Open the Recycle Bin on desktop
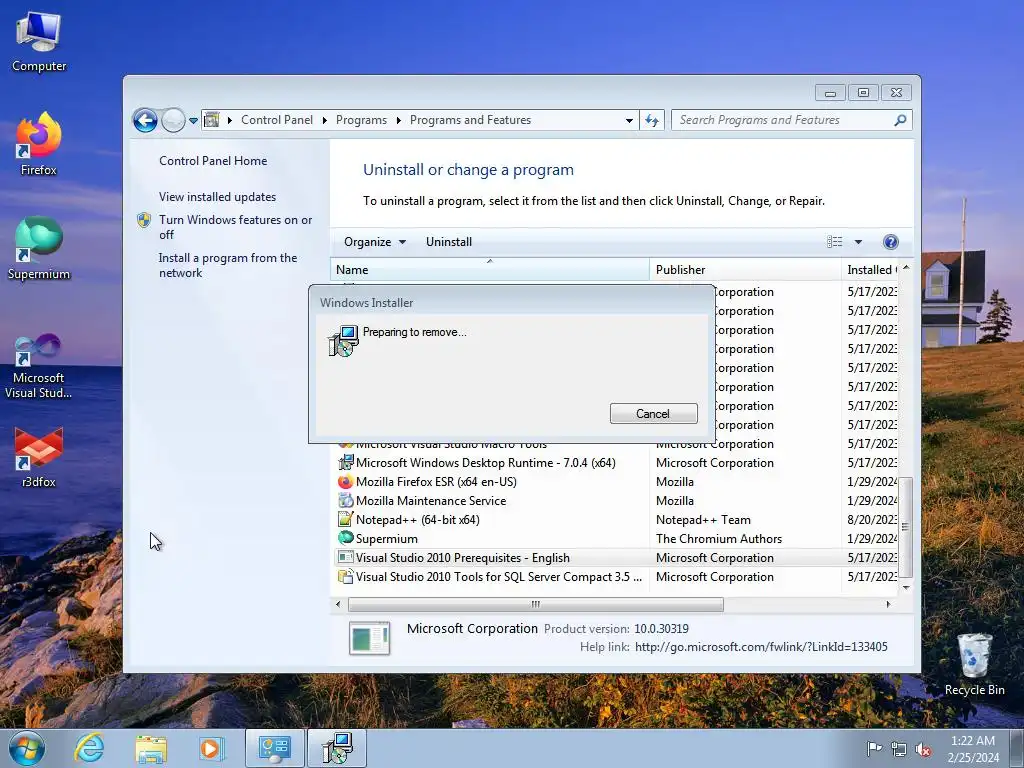Image resolution: width=1024 pixels, height=768 pixels. pos(974,665)
